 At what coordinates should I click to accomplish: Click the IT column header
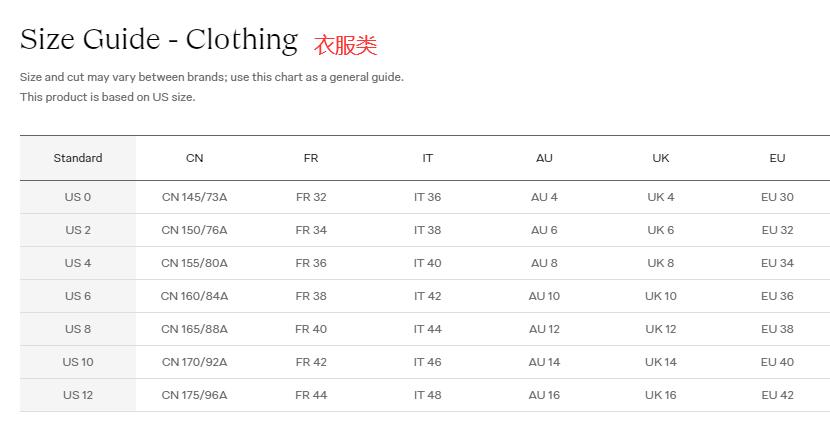coord(427,158)
